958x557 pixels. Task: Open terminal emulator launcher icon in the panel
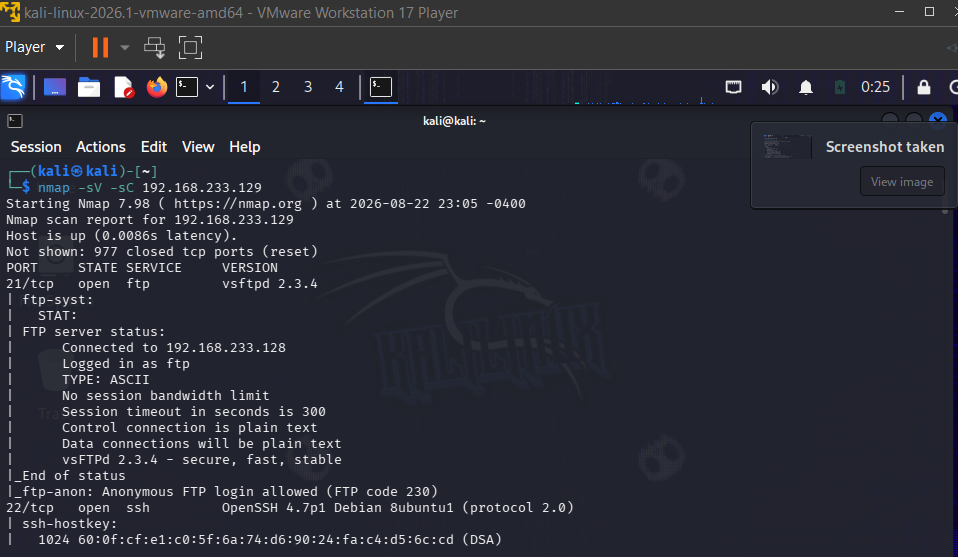click(187, 87)
